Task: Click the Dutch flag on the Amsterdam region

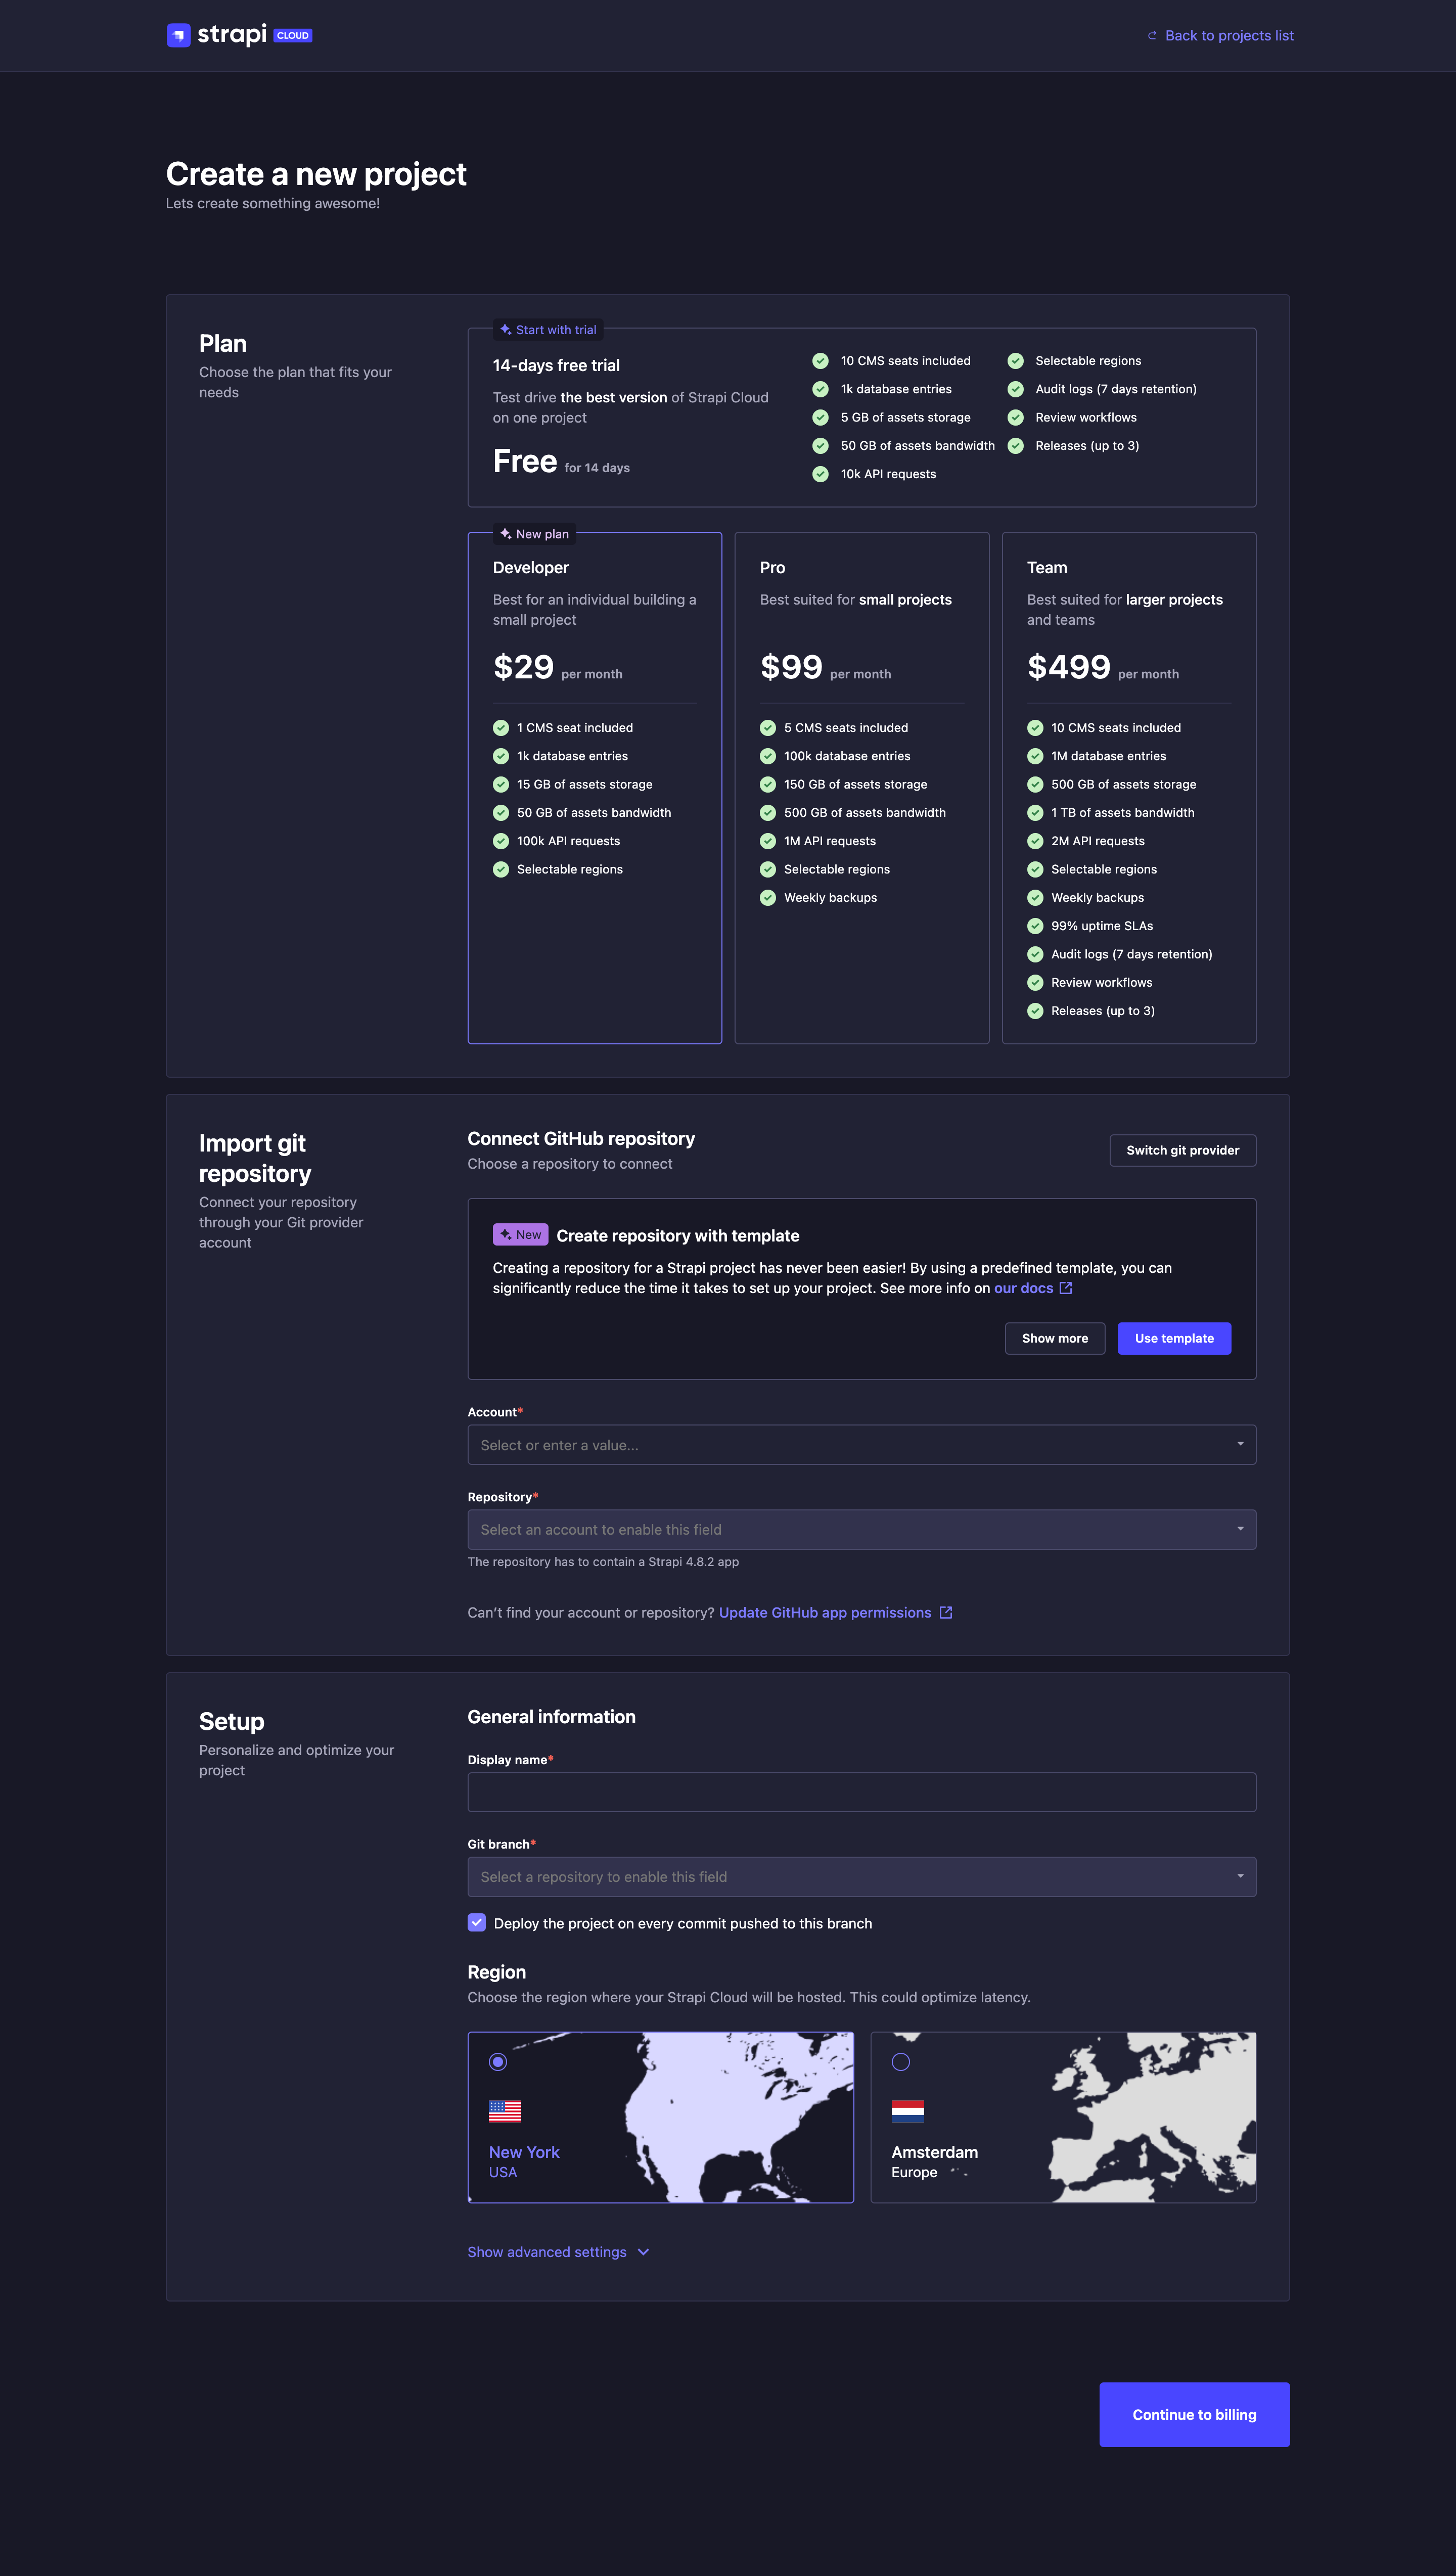Action: click(x=908, y=2111)
